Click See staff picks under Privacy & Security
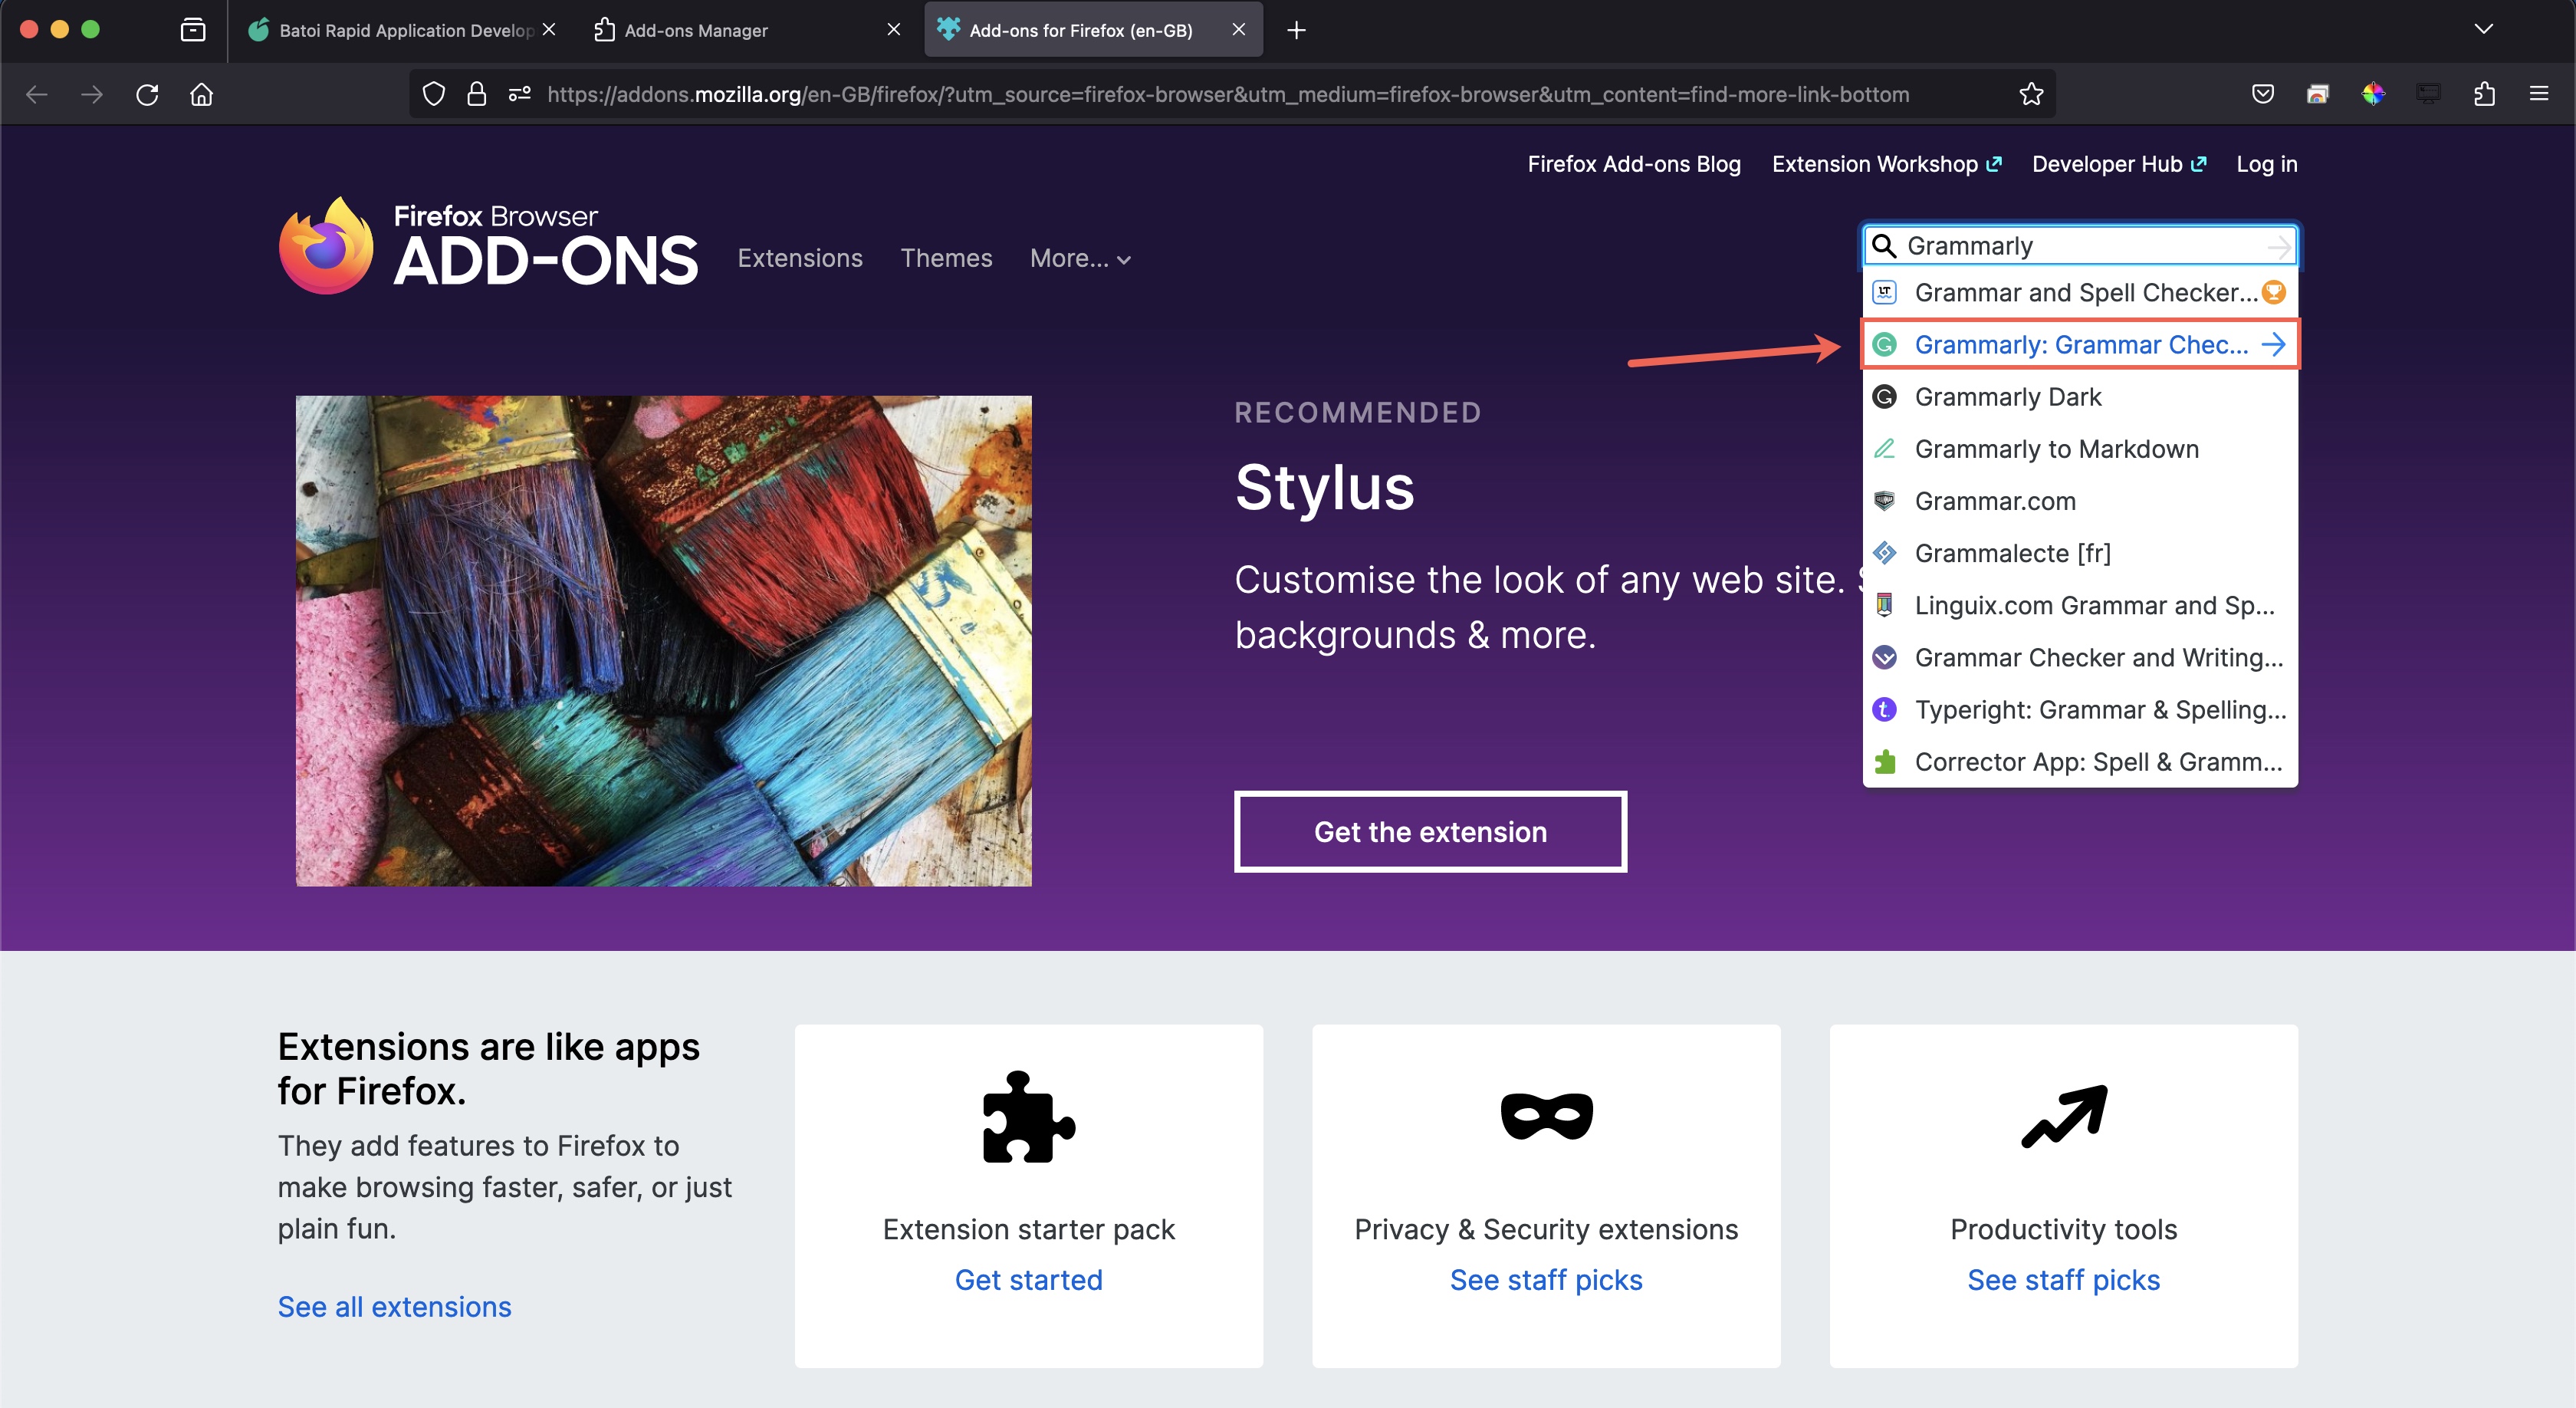2576x1408 pixels. 1546,1280
